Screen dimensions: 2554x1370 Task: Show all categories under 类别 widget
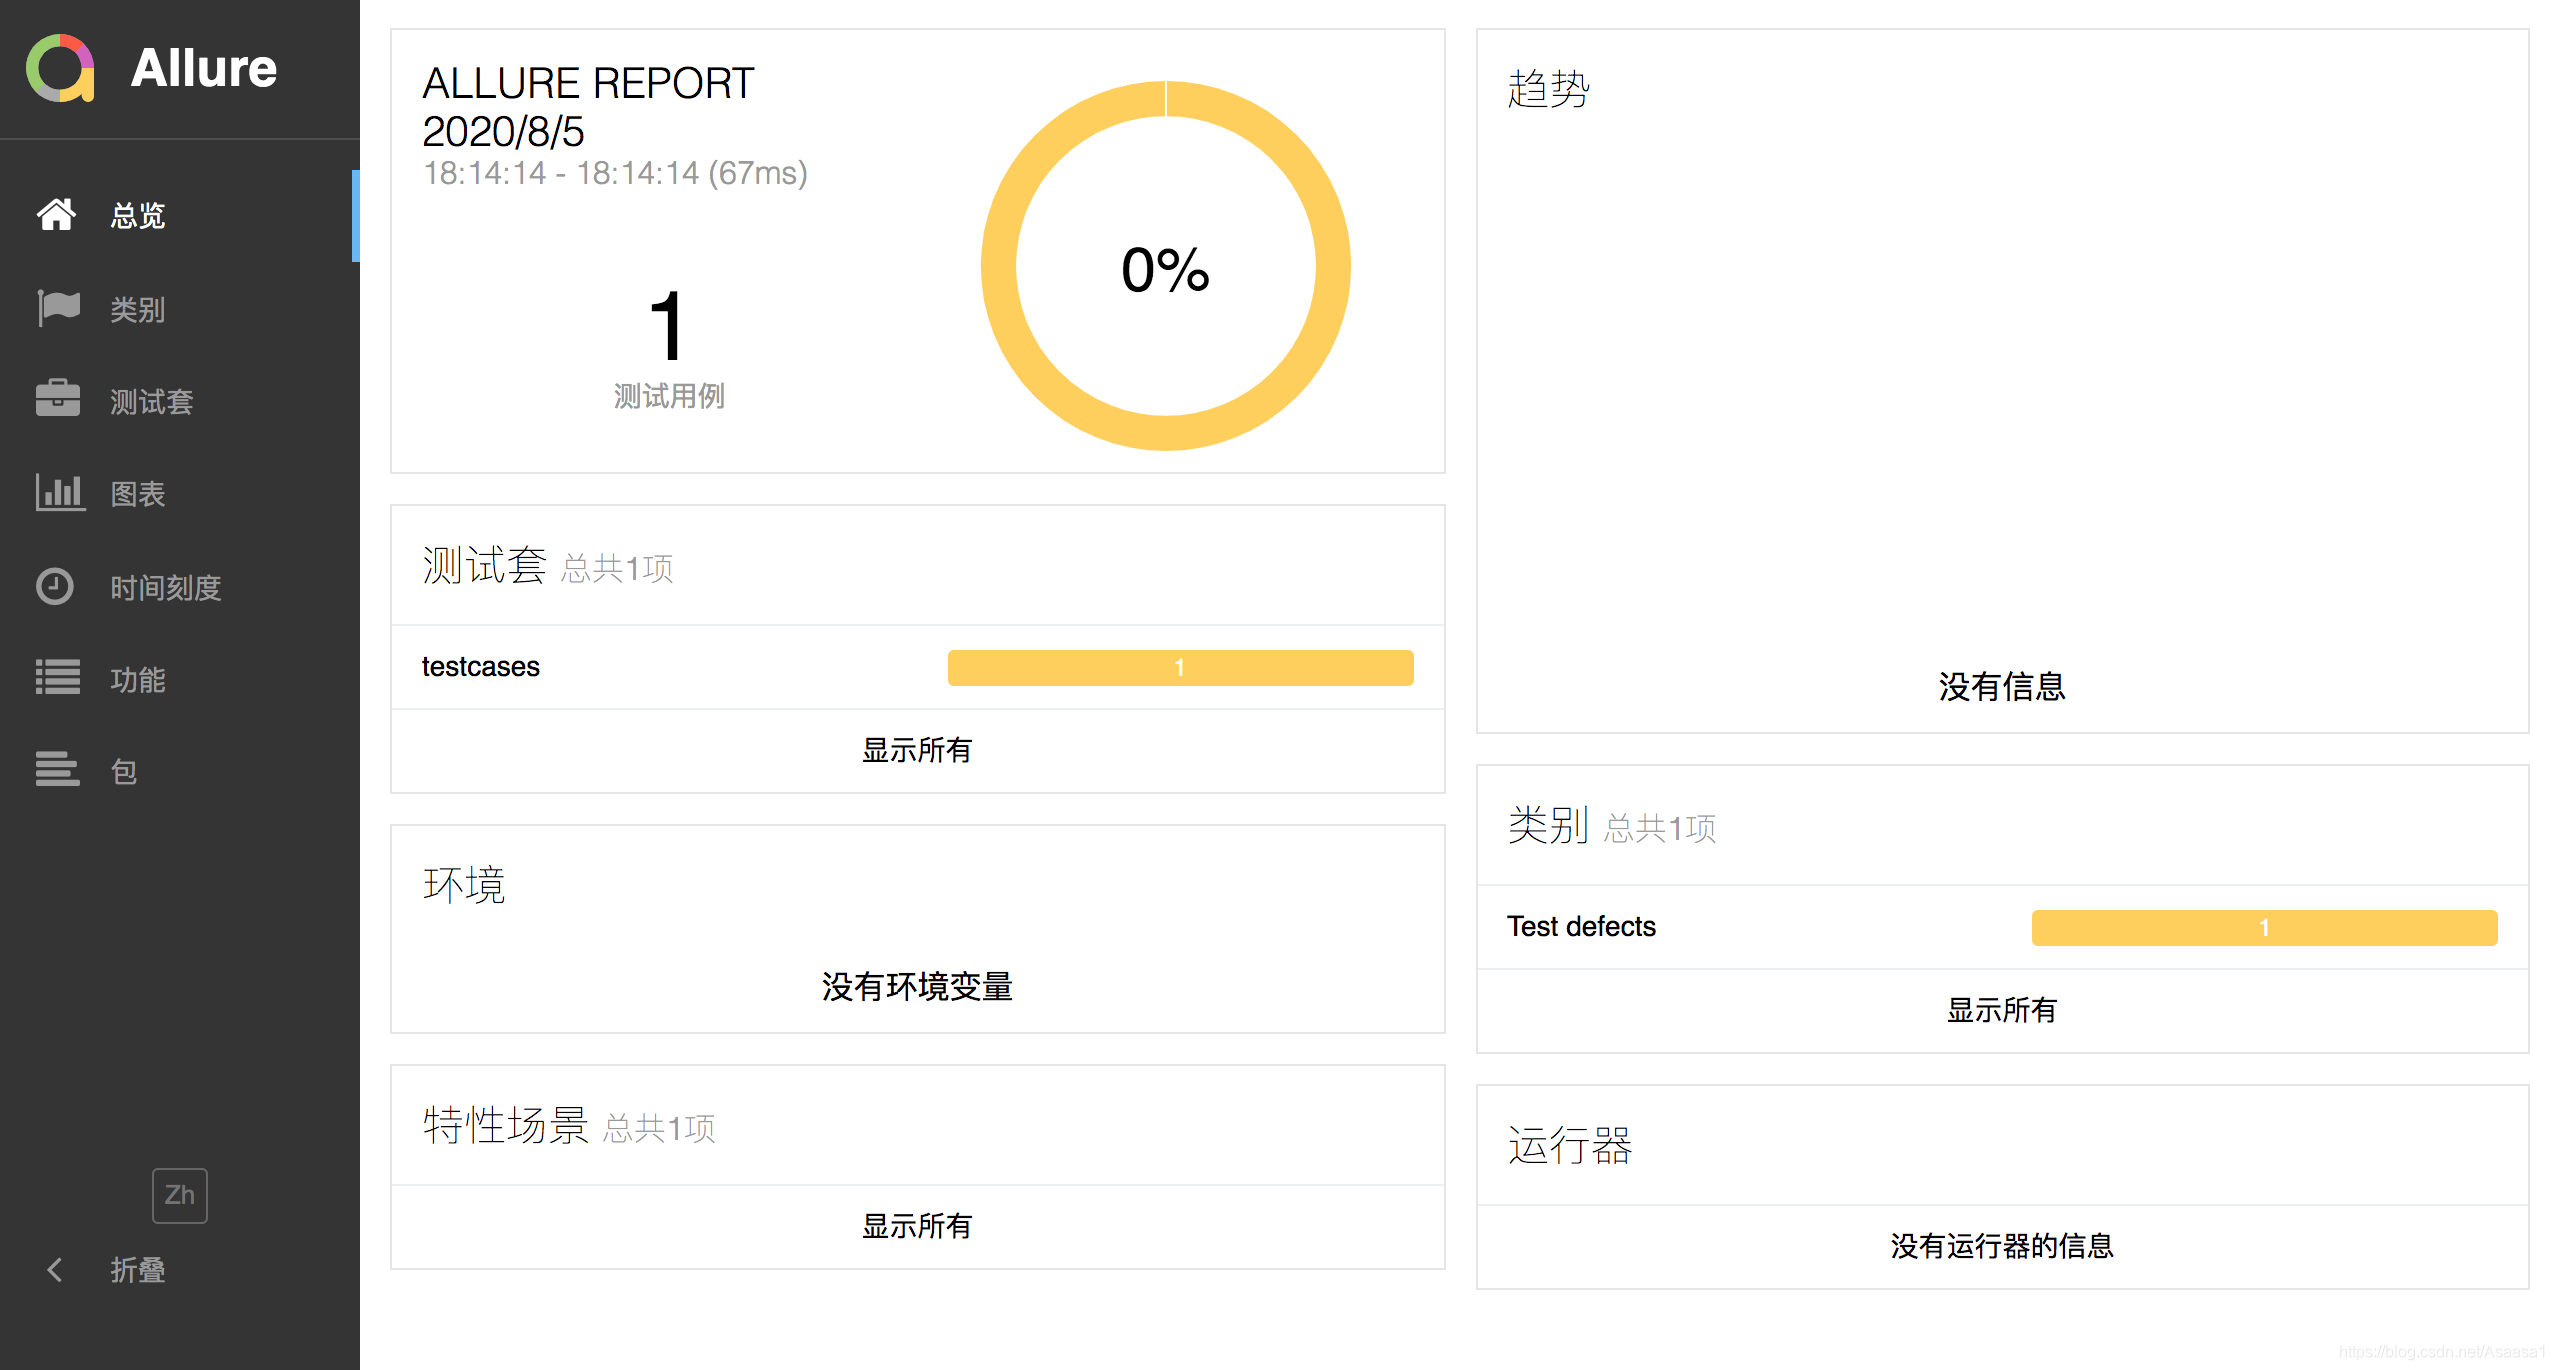click(x=2001, y=1010)
